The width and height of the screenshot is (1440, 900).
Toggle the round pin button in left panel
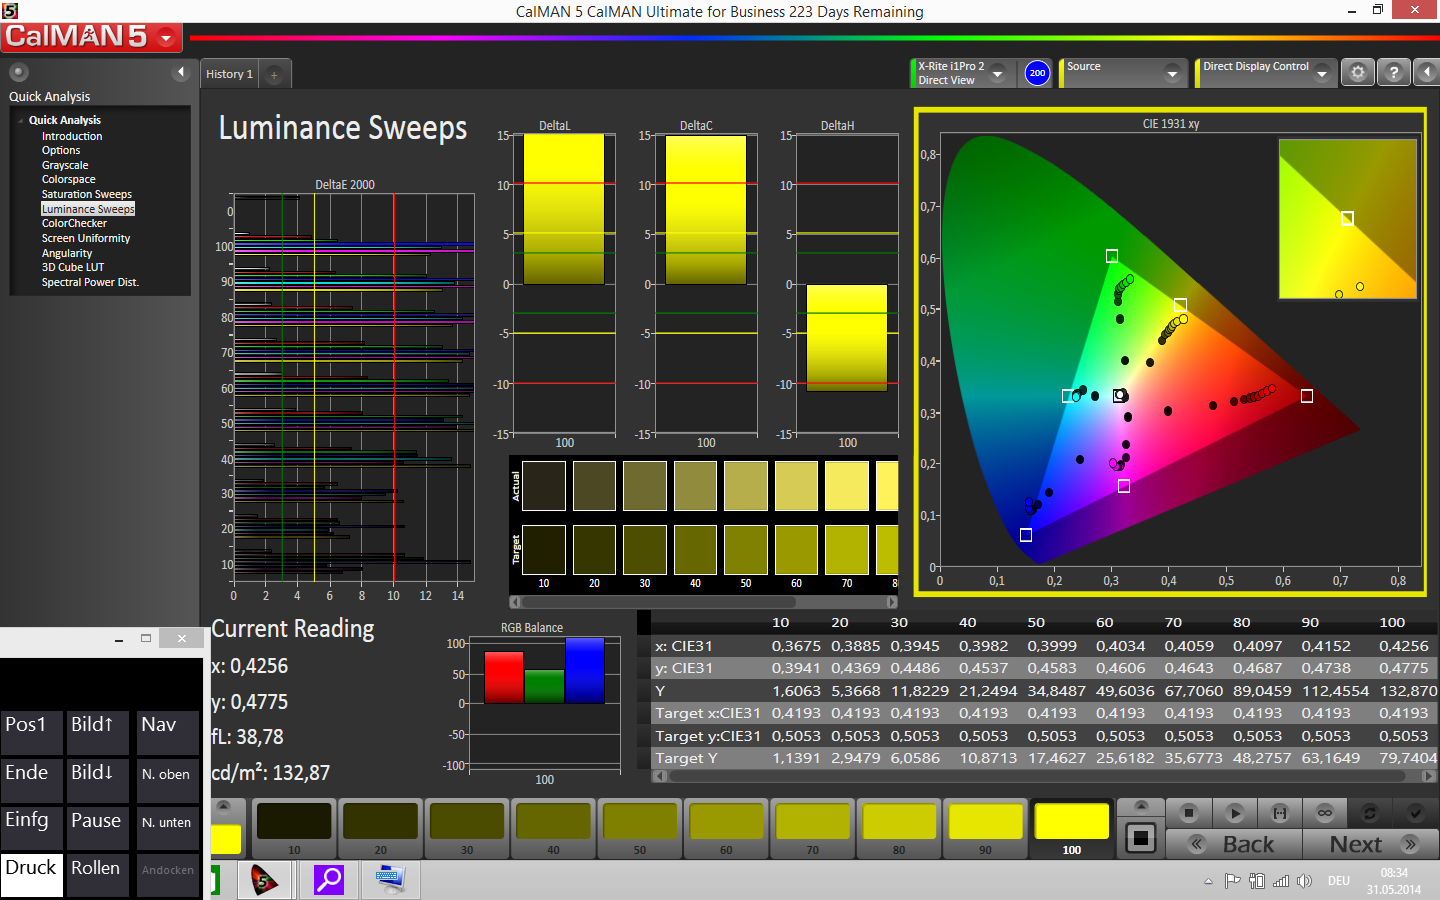pos(19,72)
